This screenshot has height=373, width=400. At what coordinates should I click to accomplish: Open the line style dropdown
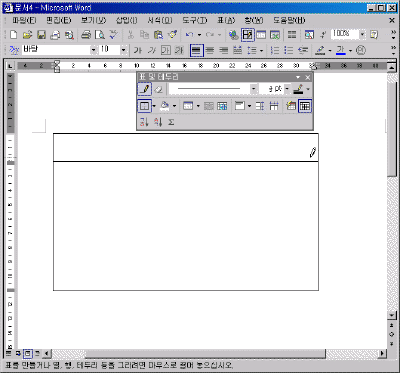pos(254,89)
